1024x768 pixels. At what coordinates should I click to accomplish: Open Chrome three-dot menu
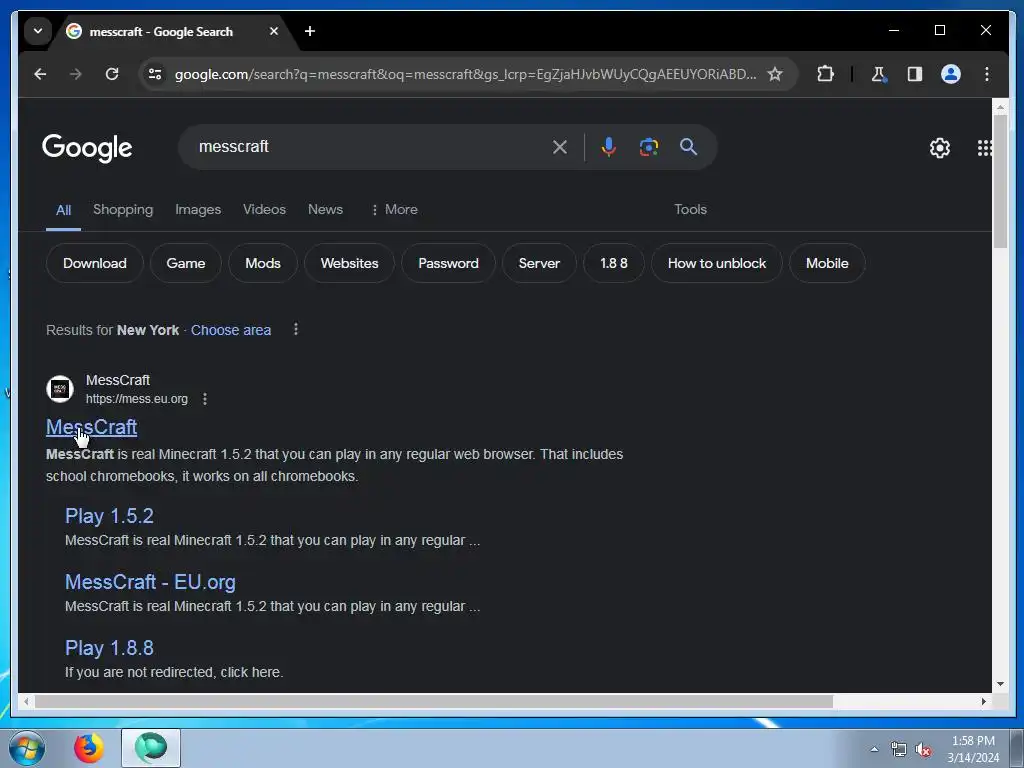click(986, 74)
